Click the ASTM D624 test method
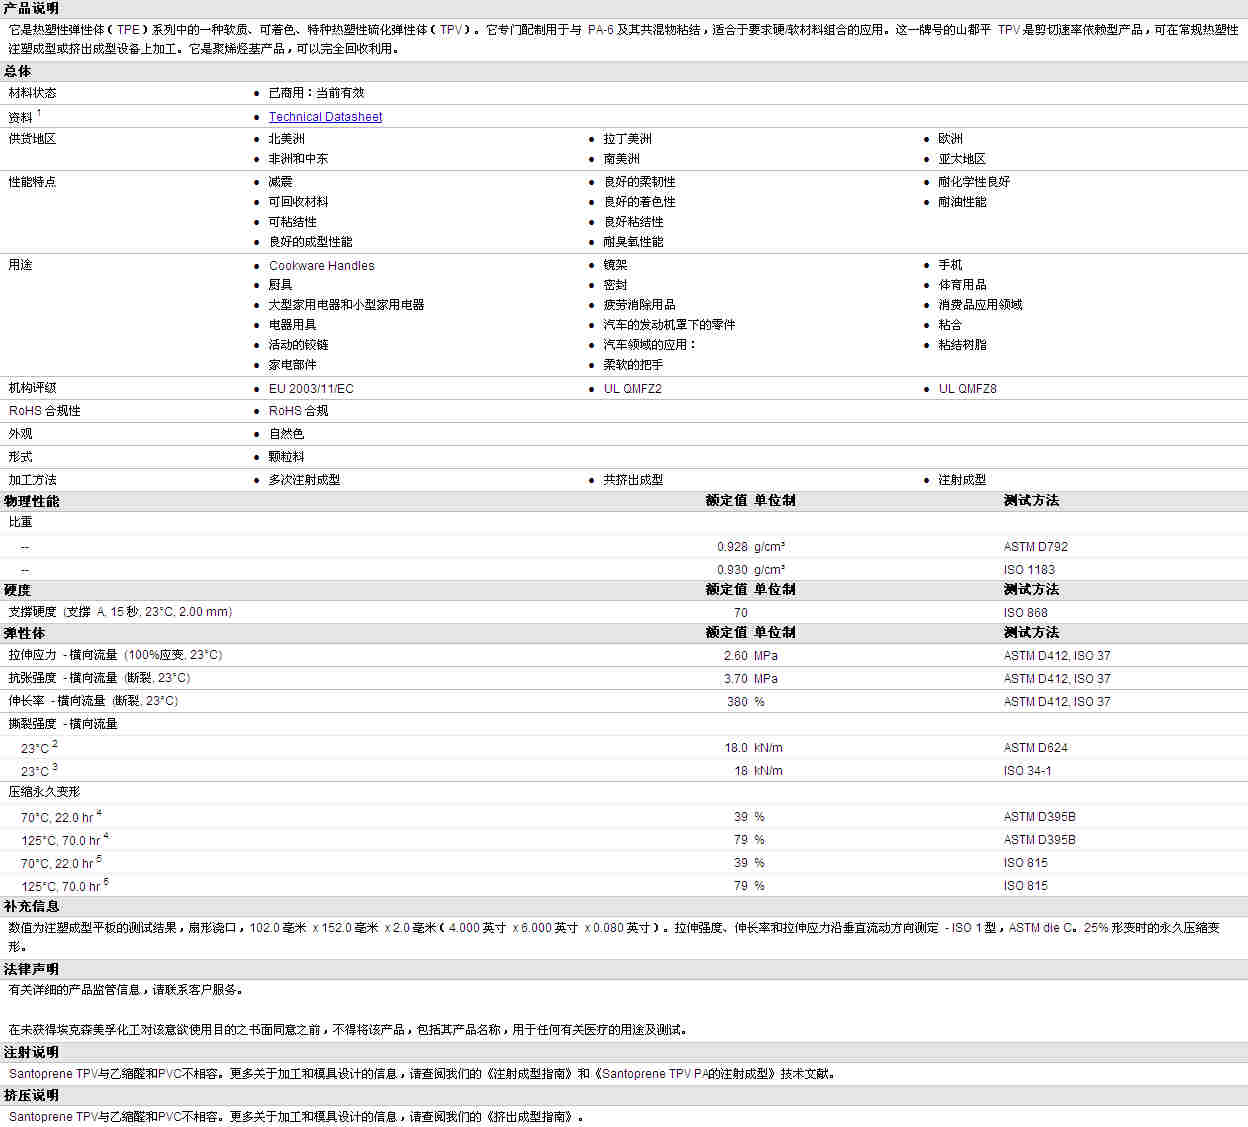This screenshot has width=1248, height=1127. click(1036, 748)
